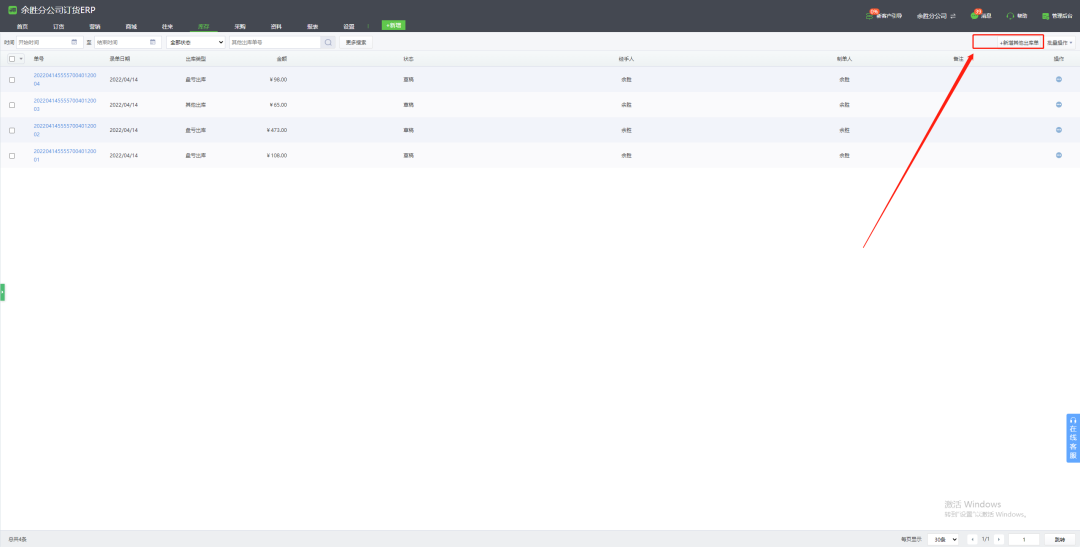Expand the green left sidebar handle
Screen dimensions: 1080x547
[x=3, y=291]
